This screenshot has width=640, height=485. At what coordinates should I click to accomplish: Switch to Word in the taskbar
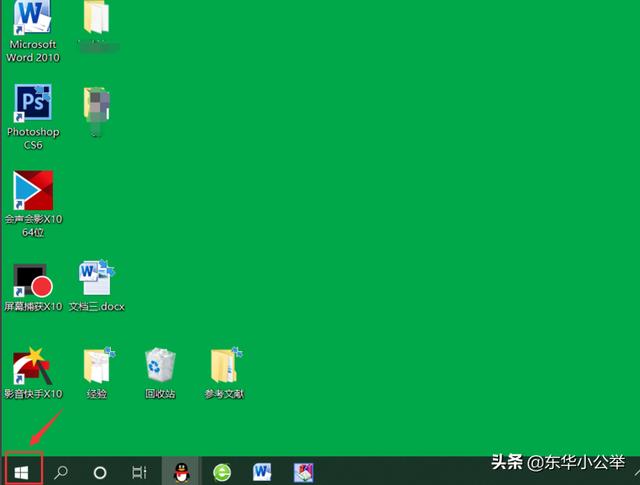pyautogui.click(x=263, y=471)
